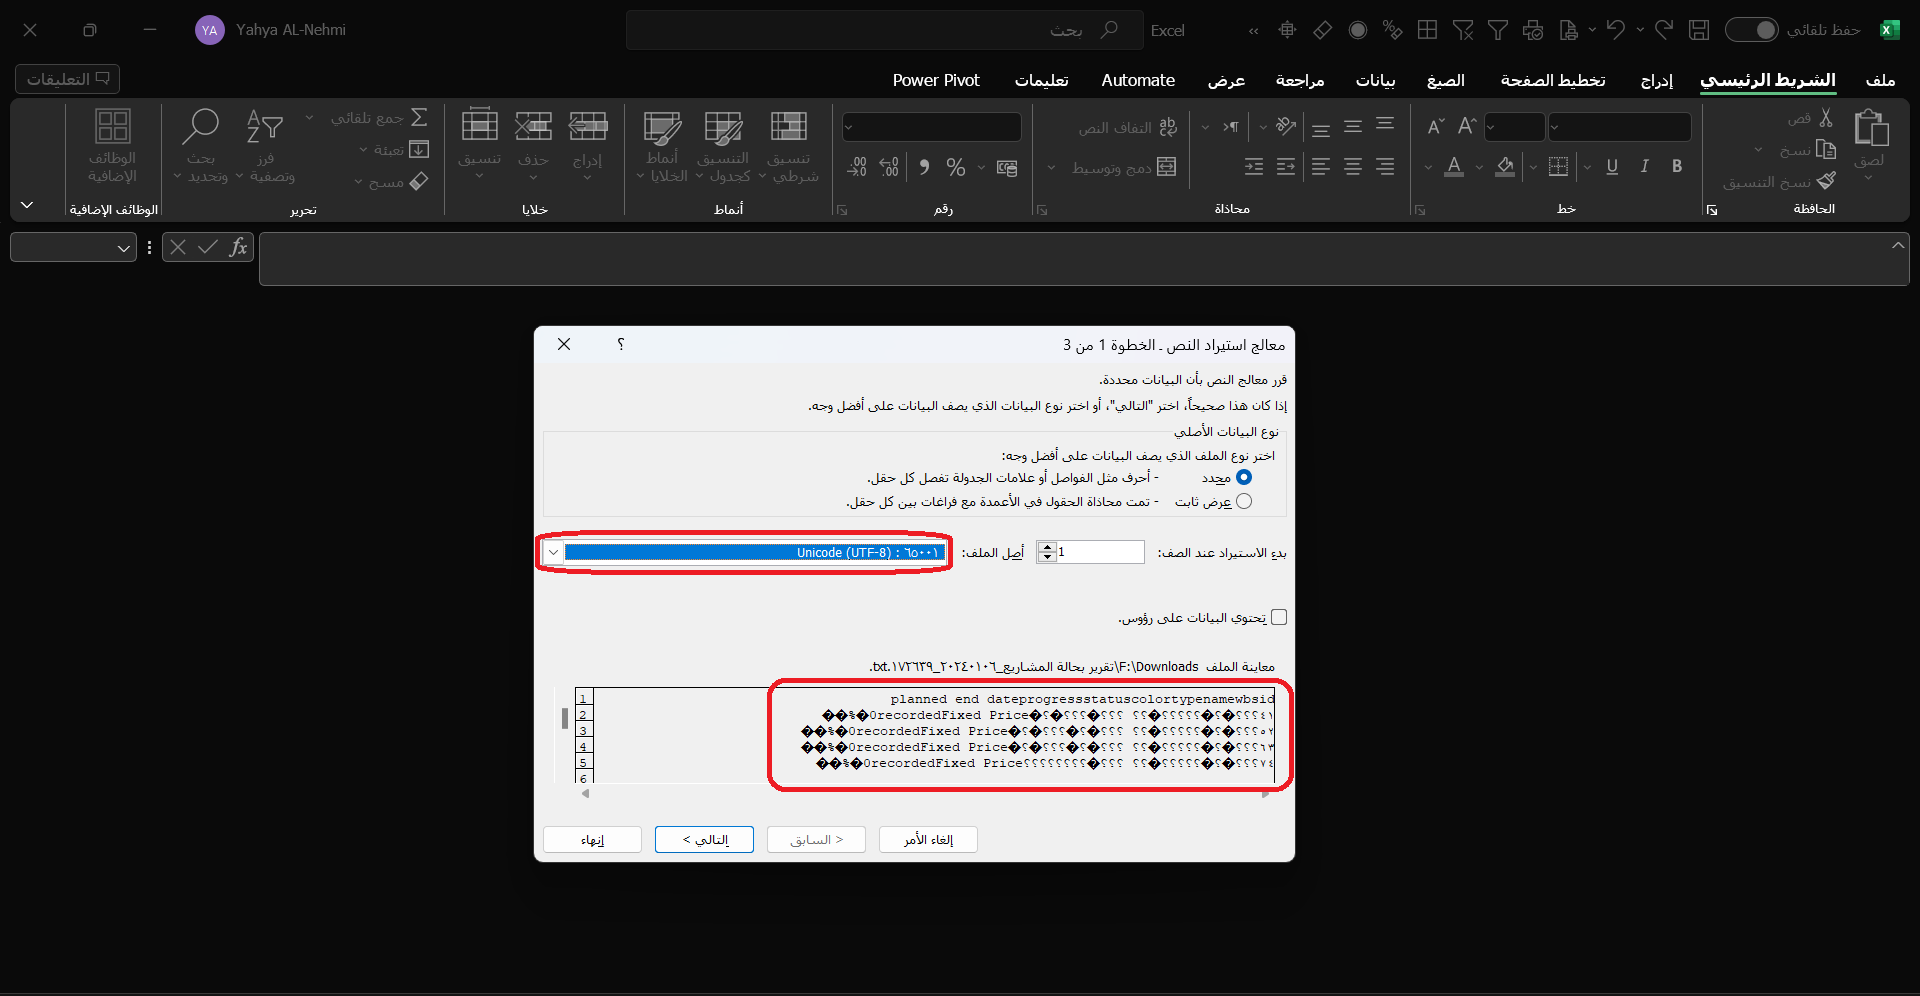Click the Find & Select magnifier icon

[x=200, y=127]
